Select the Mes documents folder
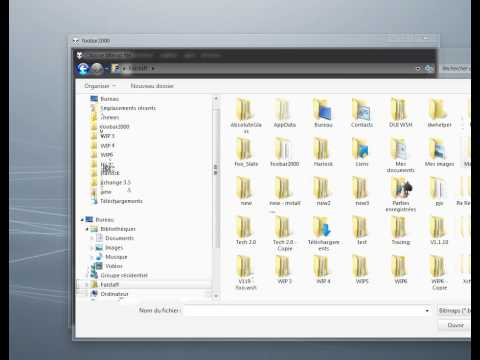Screen dimensions: 480x360 (400, 155)
